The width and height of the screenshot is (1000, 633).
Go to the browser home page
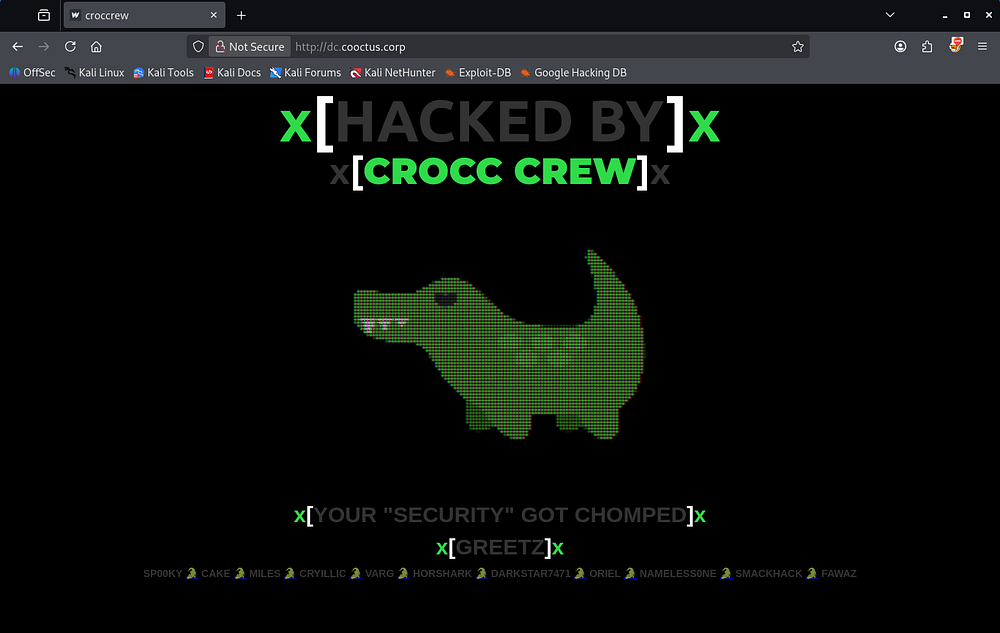(96, 47)
